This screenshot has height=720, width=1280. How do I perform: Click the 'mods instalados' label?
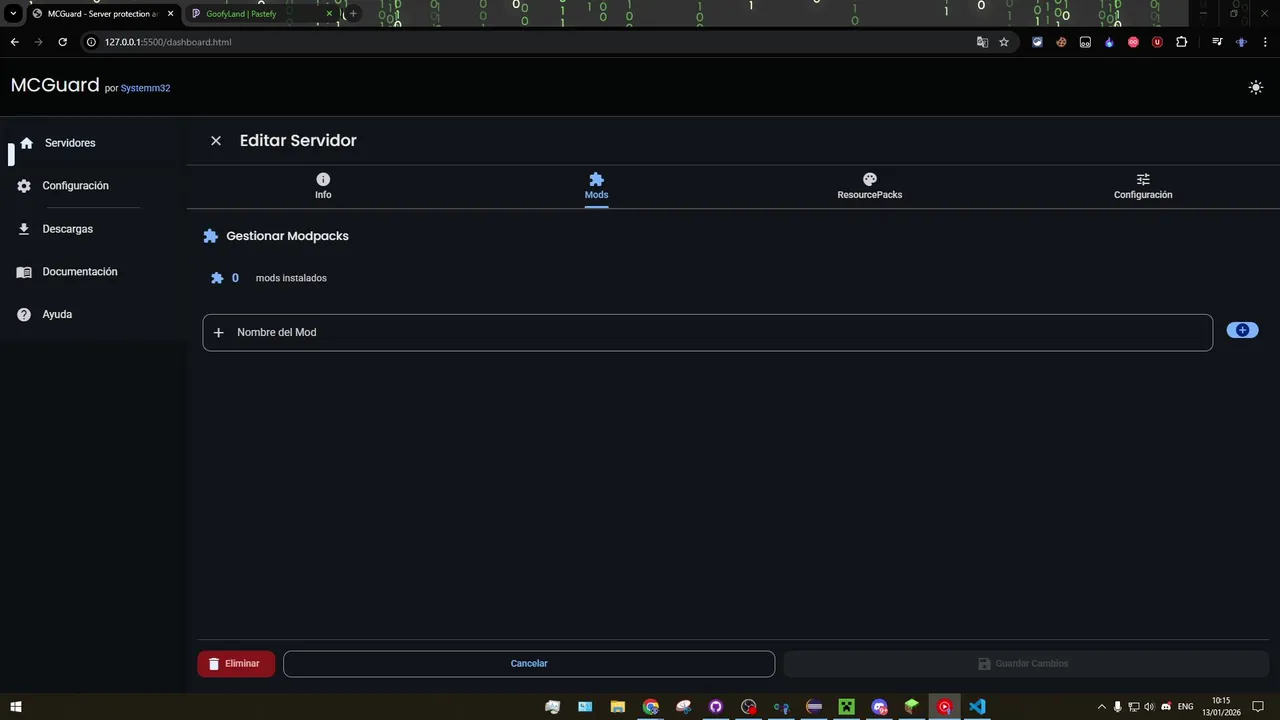click(291, 278)
